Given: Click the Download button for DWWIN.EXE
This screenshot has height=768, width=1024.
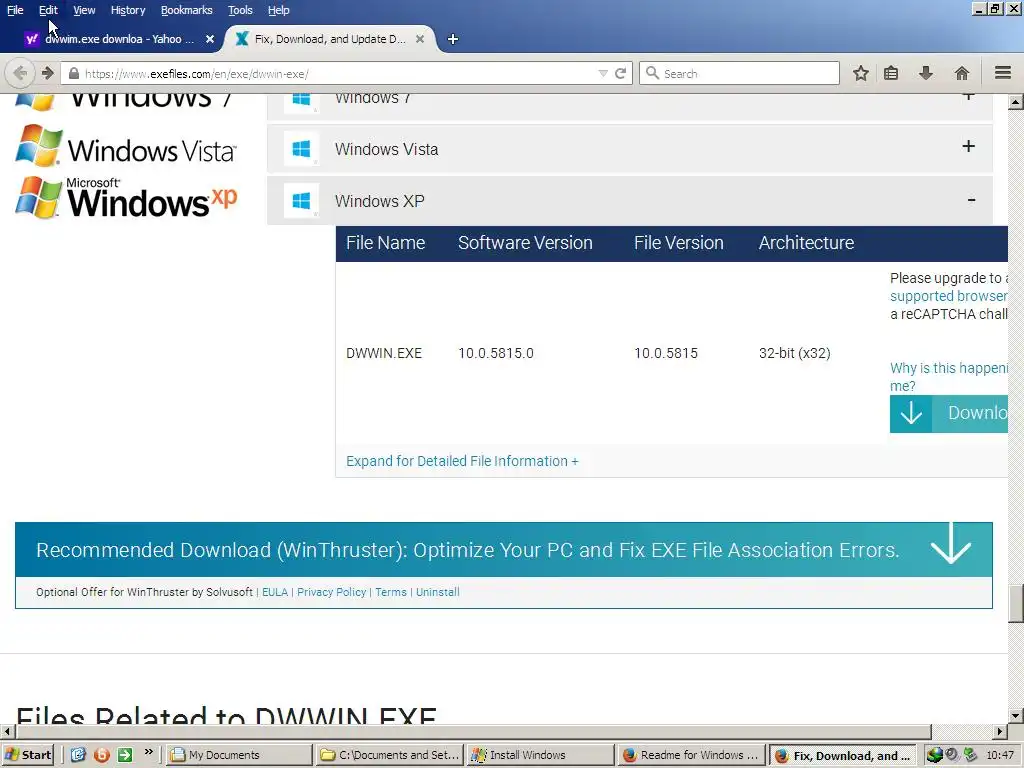Looking at the screenshot, I should pyautogui.click(x=948, y=413).
